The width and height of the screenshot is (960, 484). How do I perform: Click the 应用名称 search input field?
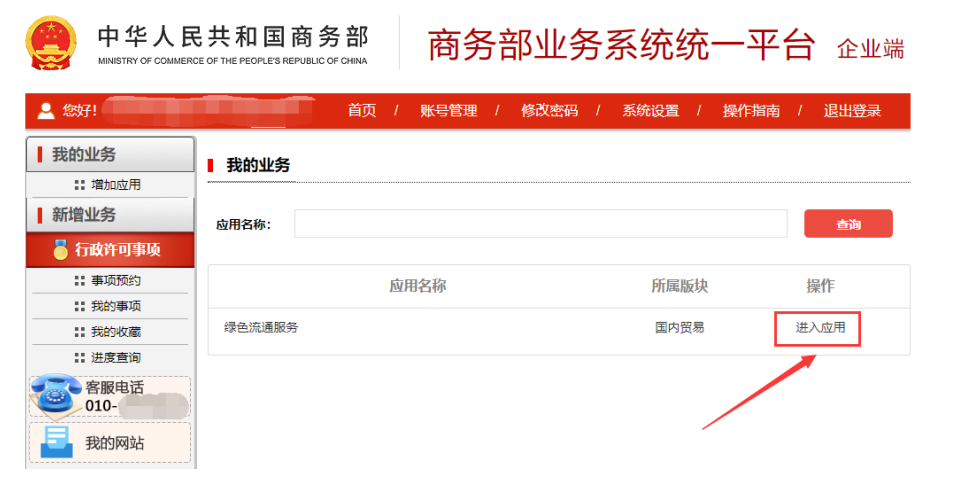pyautogui.click(x=541, y=223)
